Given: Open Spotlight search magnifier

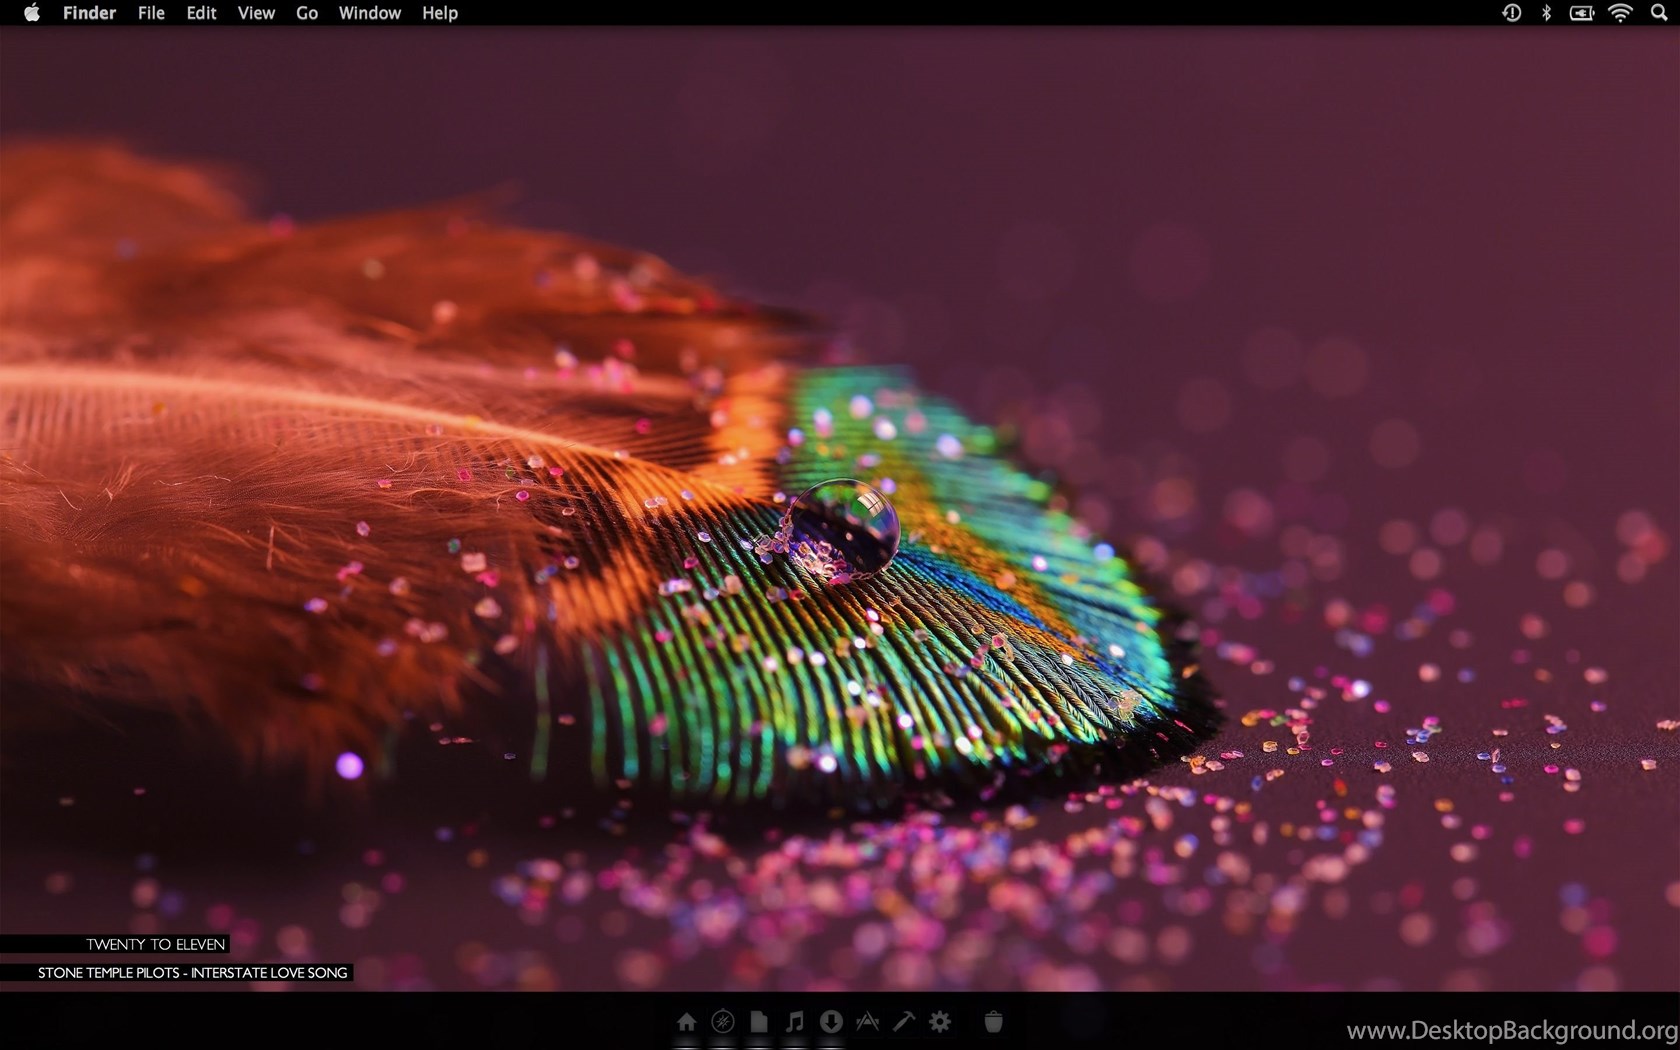Looking at the screenshot, I should [1658, 13].
